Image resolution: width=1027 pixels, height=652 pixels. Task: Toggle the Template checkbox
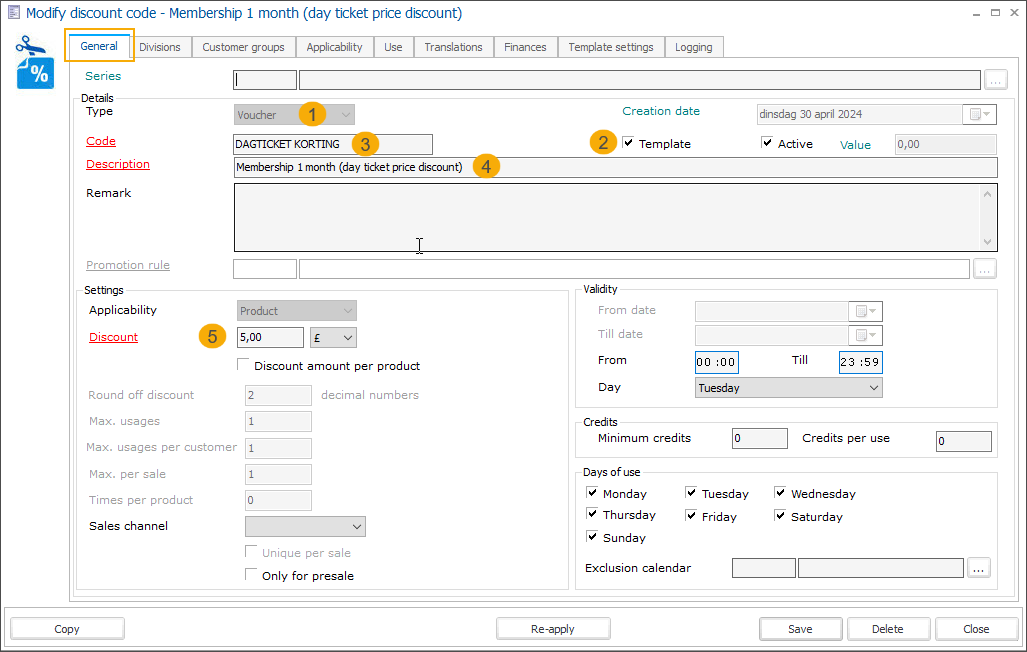point(628,143)
